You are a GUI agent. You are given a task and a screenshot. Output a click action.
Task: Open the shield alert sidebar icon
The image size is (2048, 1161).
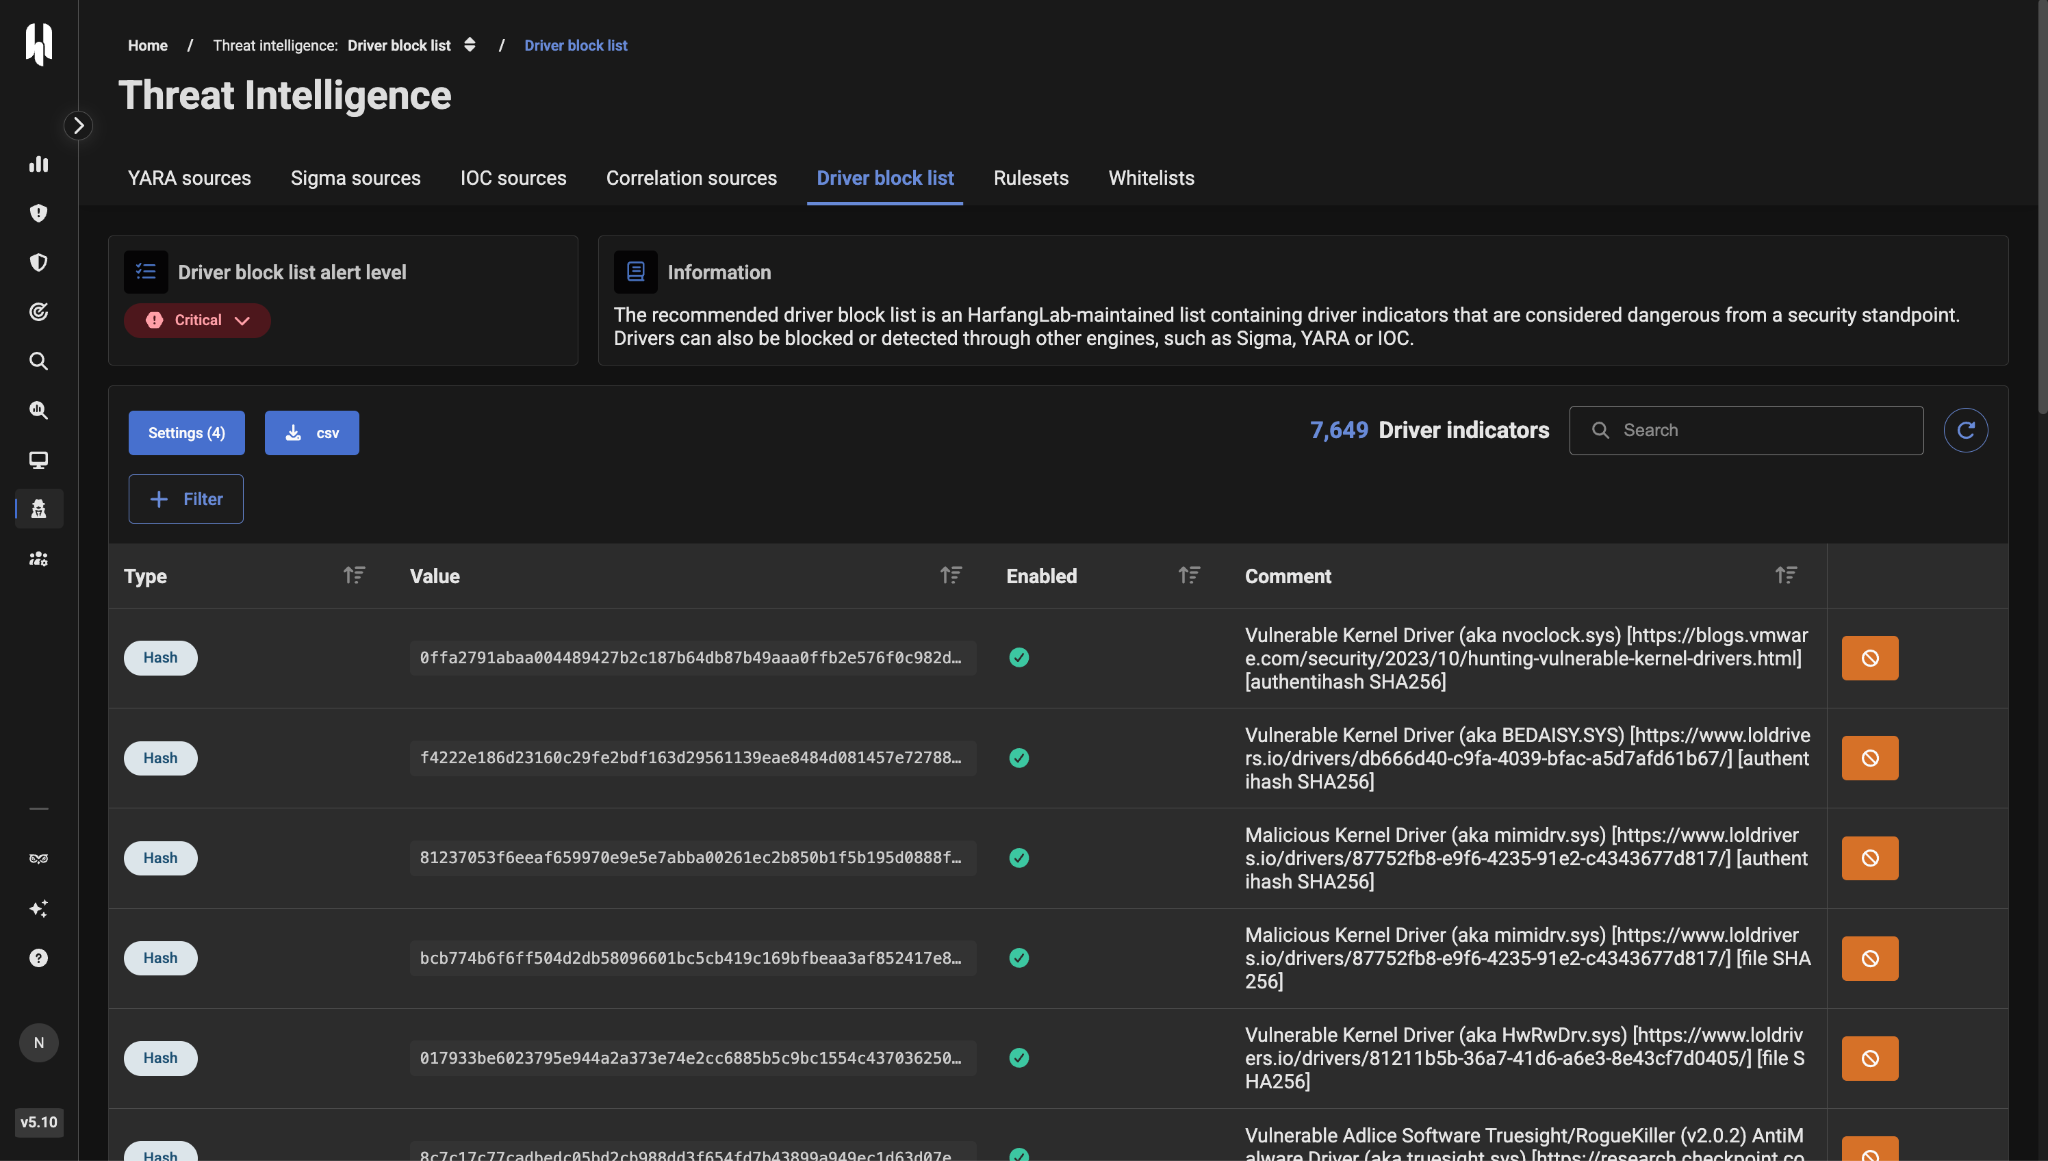click(x=39, y=213)
